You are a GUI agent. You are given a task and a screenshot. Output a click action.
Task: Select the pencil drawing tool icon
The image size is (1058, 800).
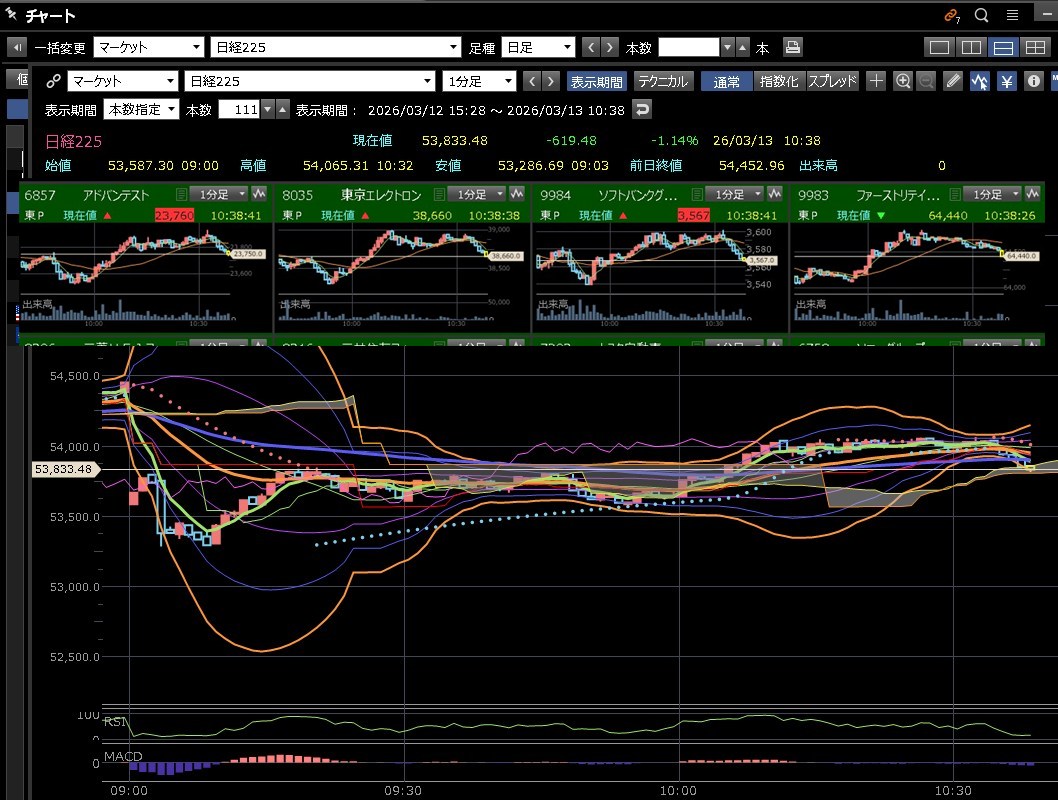click(954, 81)
